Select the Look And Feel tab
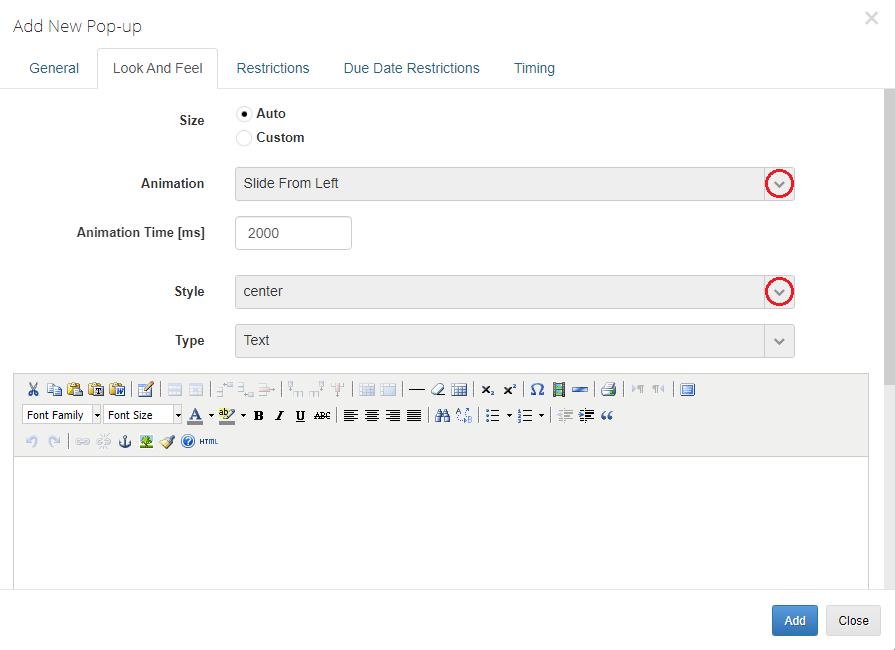Image resolution: width=895 pixels, height=650 pixels. point(158,68)
